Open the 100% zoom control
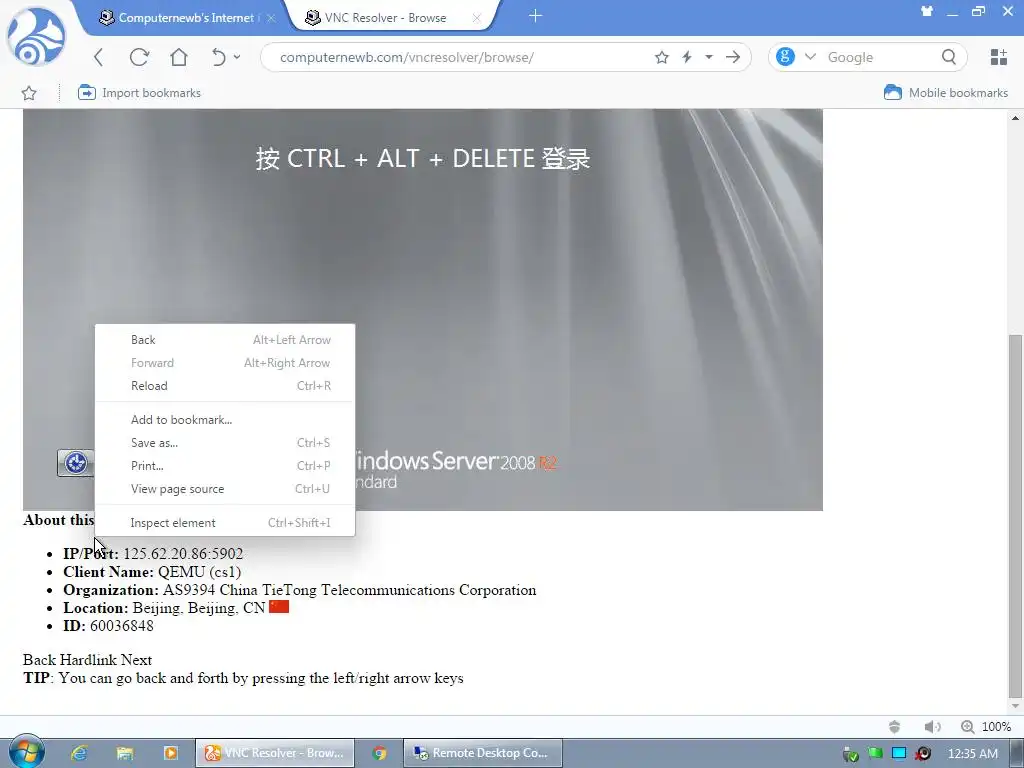The height and width of the screenshot is (768, 1024). coord(986,727)
